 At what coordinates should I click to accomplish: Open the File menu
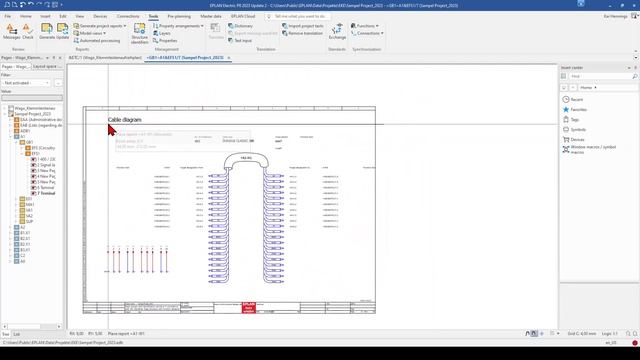8,16
